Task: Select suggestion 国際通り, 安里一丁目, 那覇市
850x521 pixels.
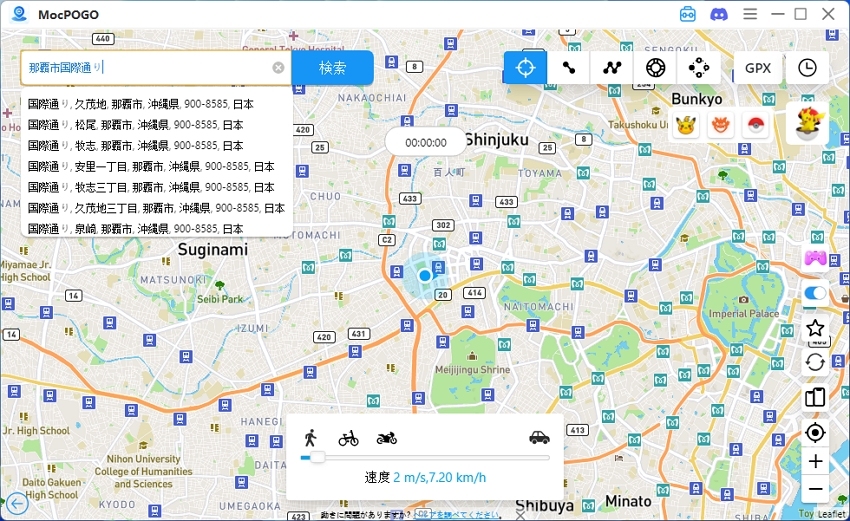Action: pos(157,166)
